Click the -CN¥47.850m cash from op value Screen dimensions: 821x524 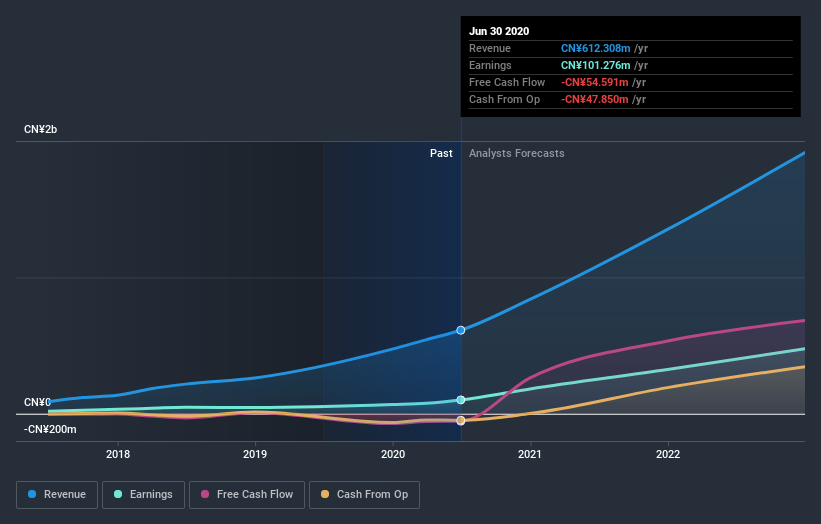coord(594,99)
